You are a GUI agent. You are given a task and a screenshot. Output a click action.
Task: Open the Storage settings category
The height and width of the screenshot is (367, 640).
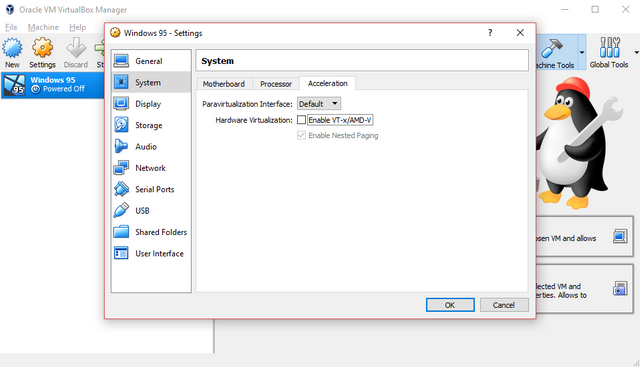click(x=151, y=125)
